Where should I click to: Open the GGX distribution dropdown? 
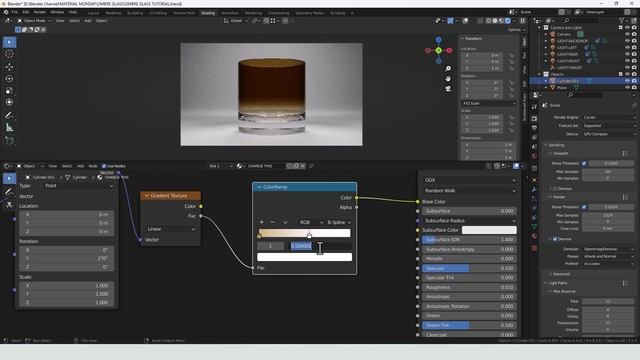[469, 180]
